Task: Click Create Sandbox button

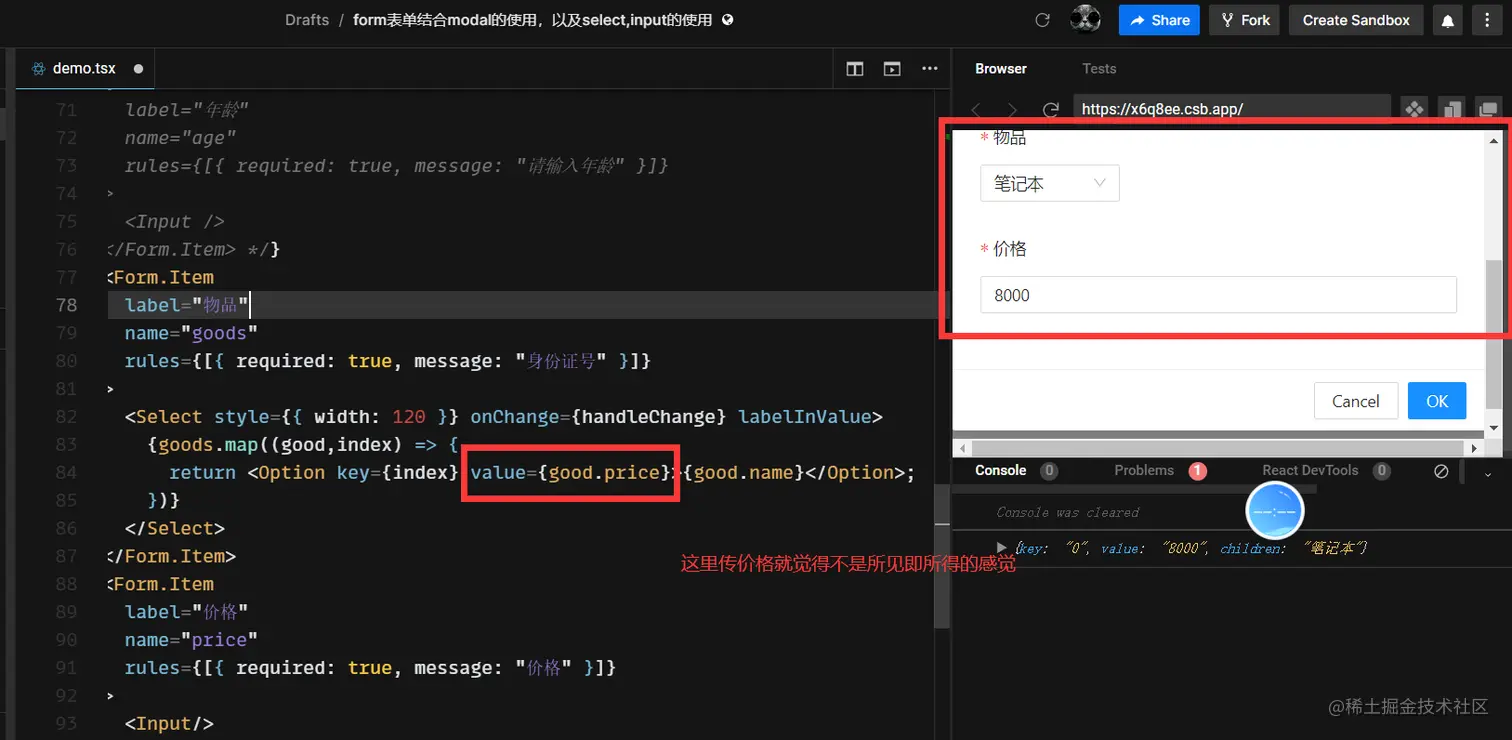Action: [1356, 20]
